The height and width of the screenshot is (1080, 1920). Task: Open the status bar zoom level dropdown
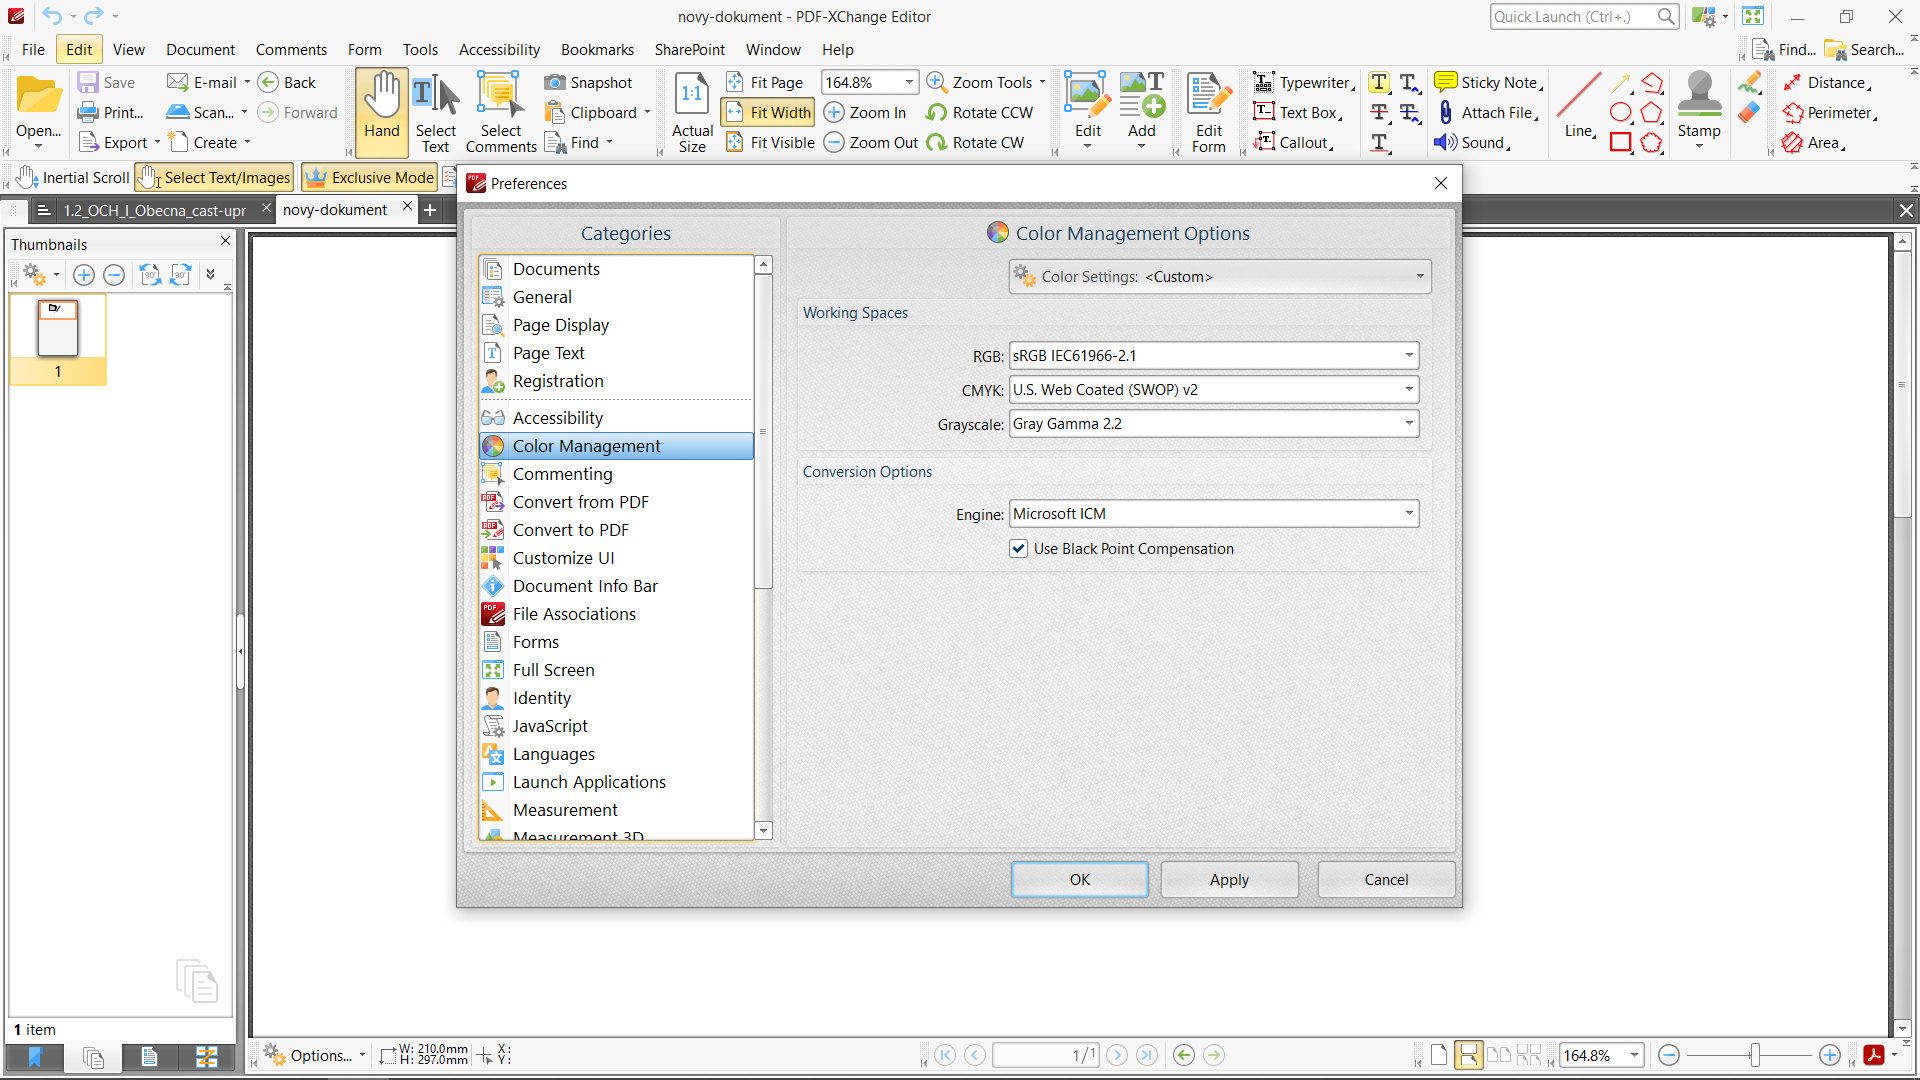[1634, 1055]
